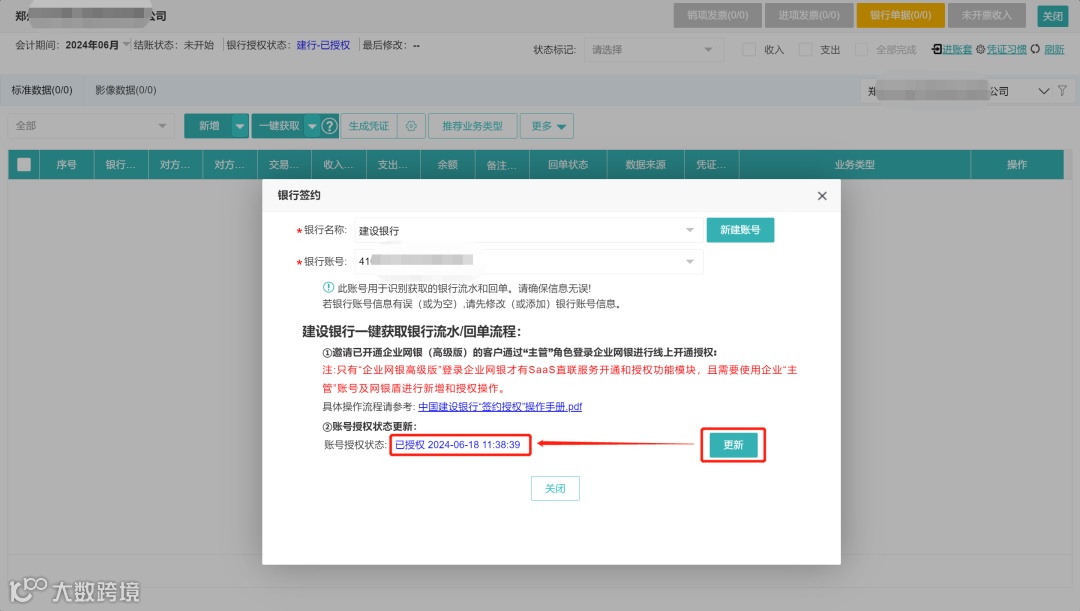Click the 一键获取 button
The width and height of the screenshot is (1080, 611).
[279, 126]
